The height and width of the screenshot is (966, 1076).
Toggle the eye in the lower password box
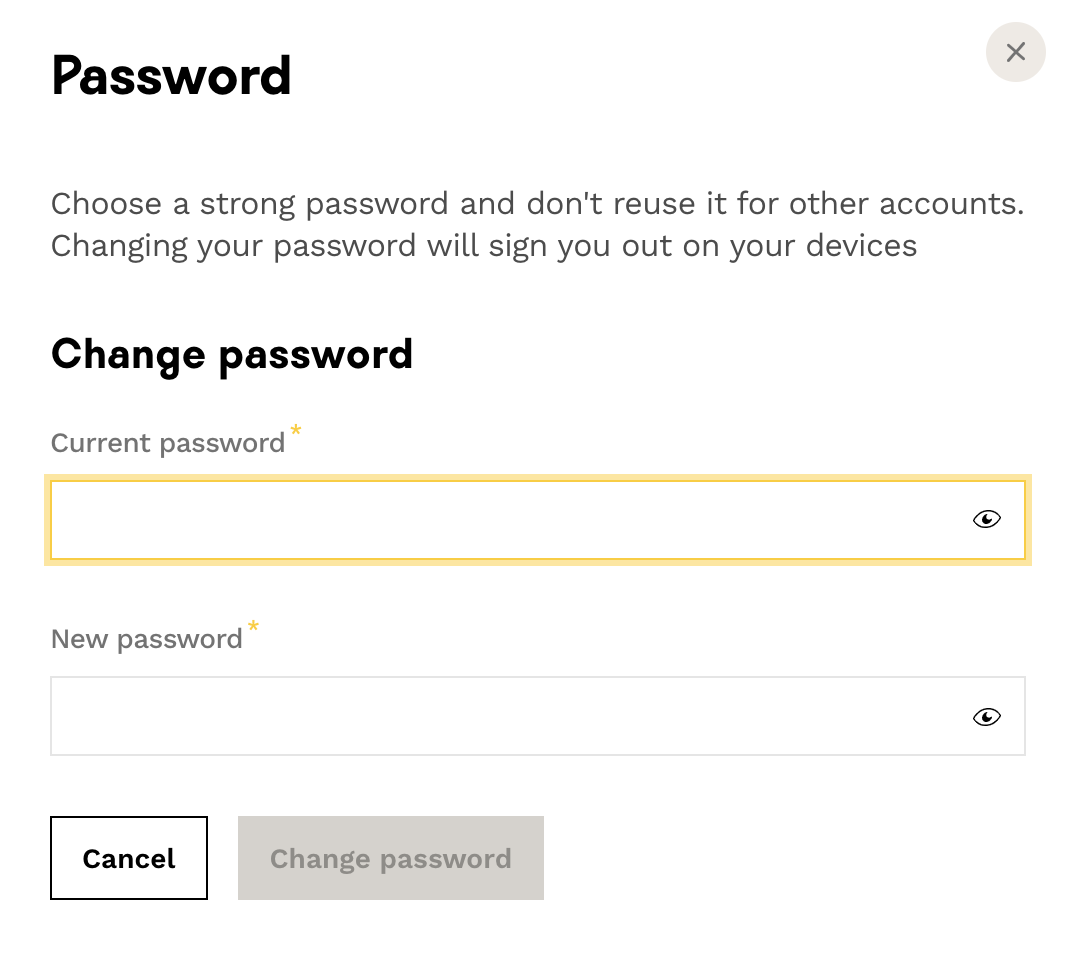(986, 717)
